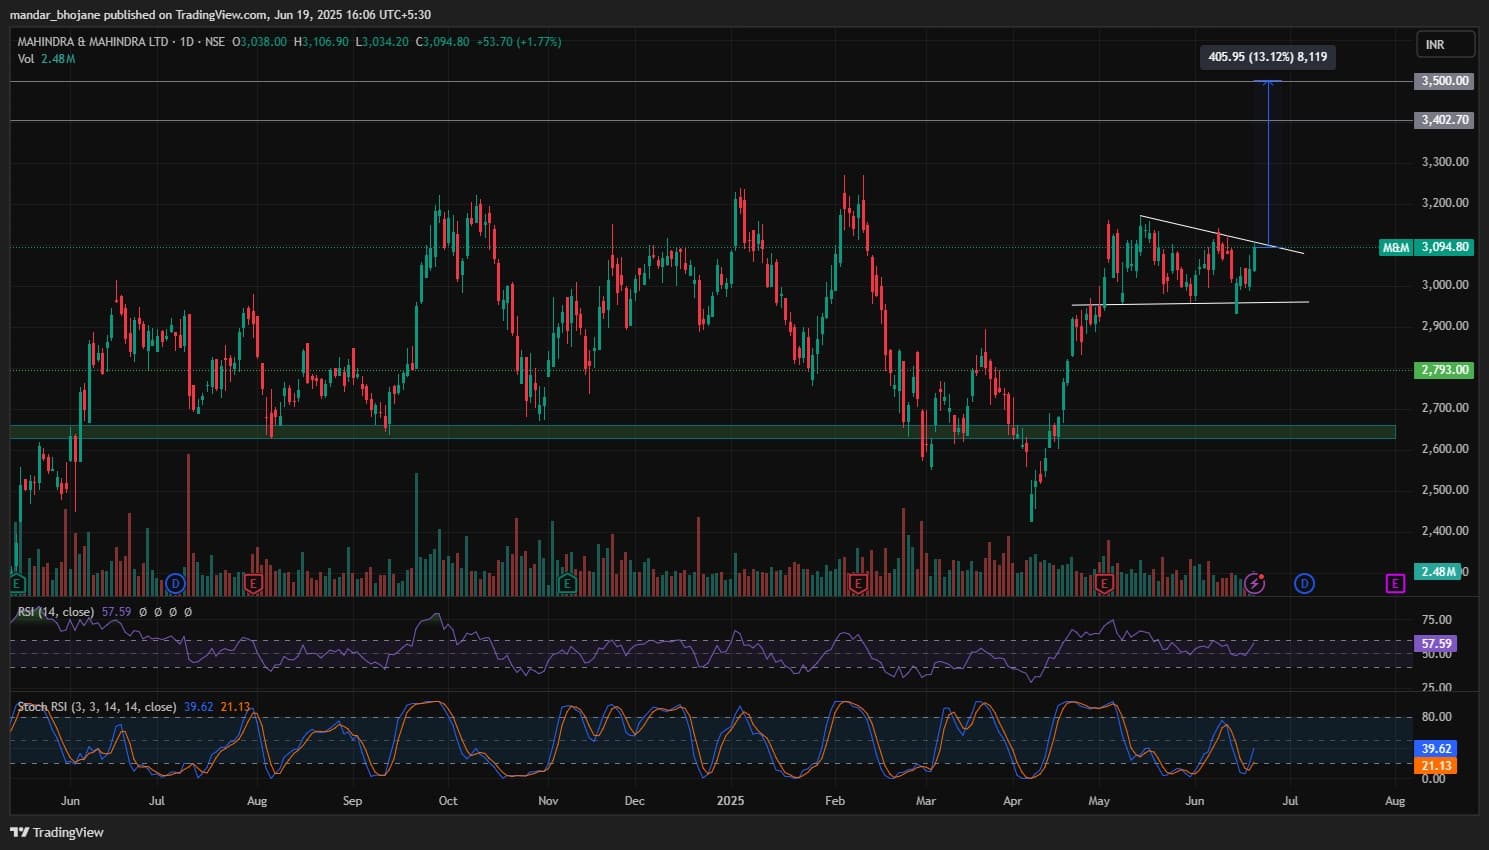Click the 1D interval in legend
Viewport: 1489px width, 850px height.
coord(187,42)
